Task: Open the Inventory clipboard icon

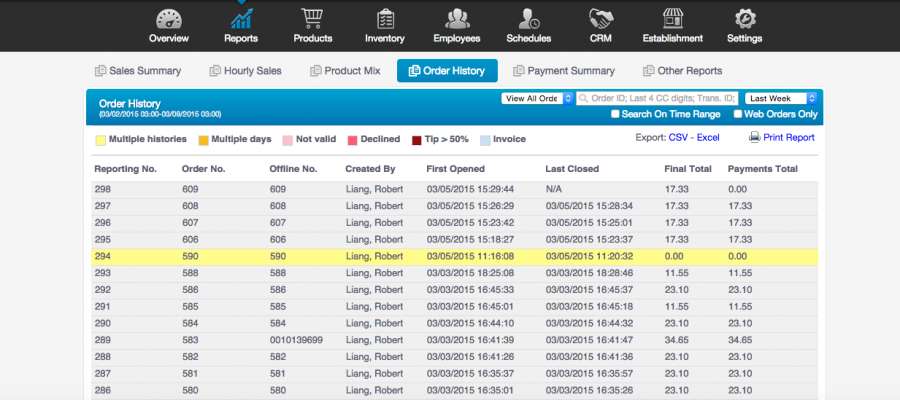Action: [385, 19]
